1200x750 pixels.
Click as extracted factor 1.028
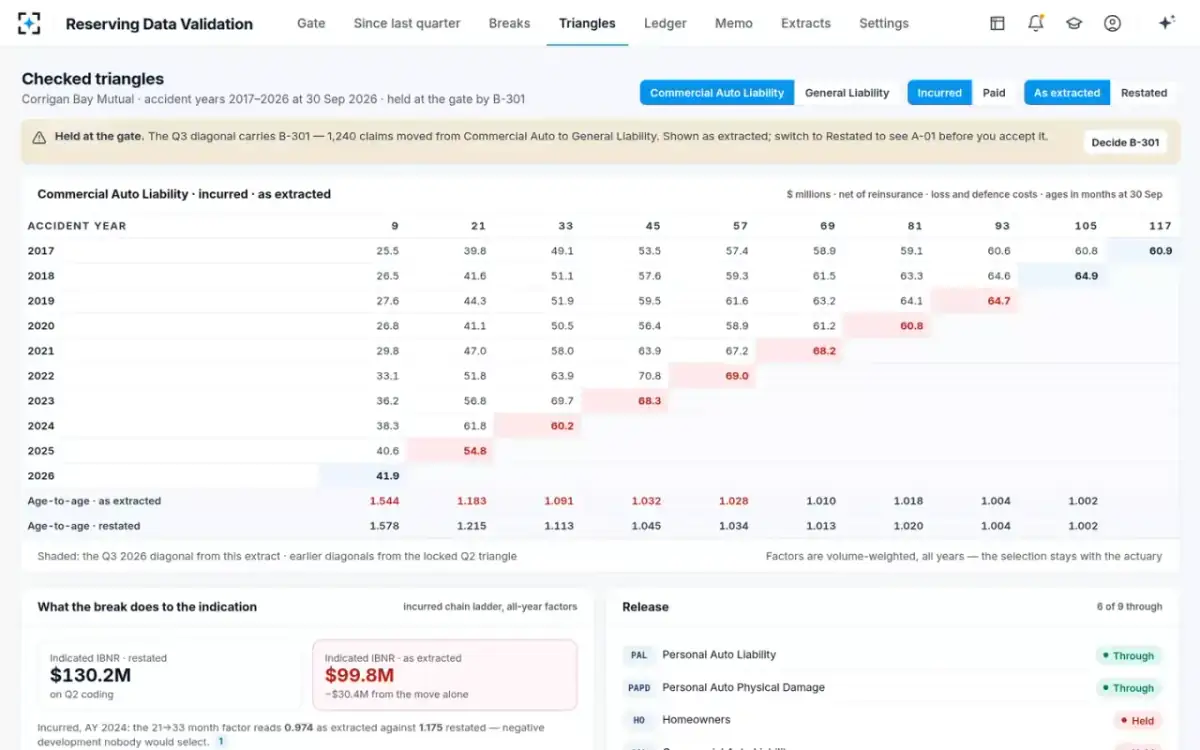coord(734,501)
